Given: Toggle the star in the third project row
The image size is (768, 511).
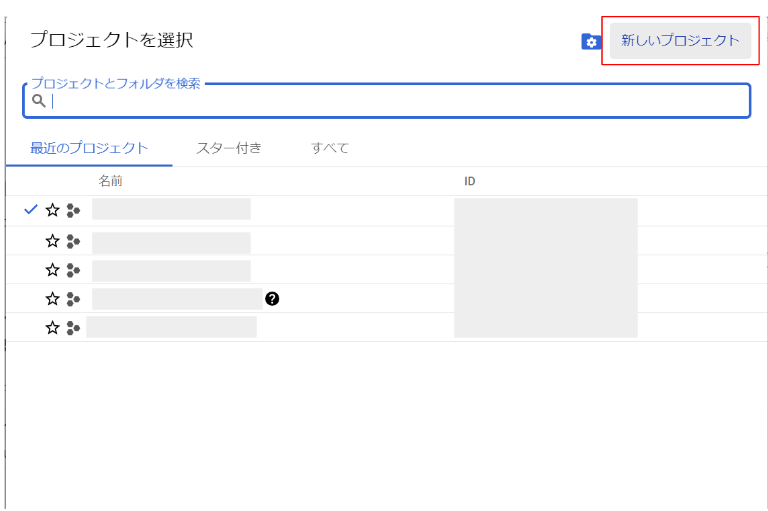Looking at the screenshot, I should (52, 270).
